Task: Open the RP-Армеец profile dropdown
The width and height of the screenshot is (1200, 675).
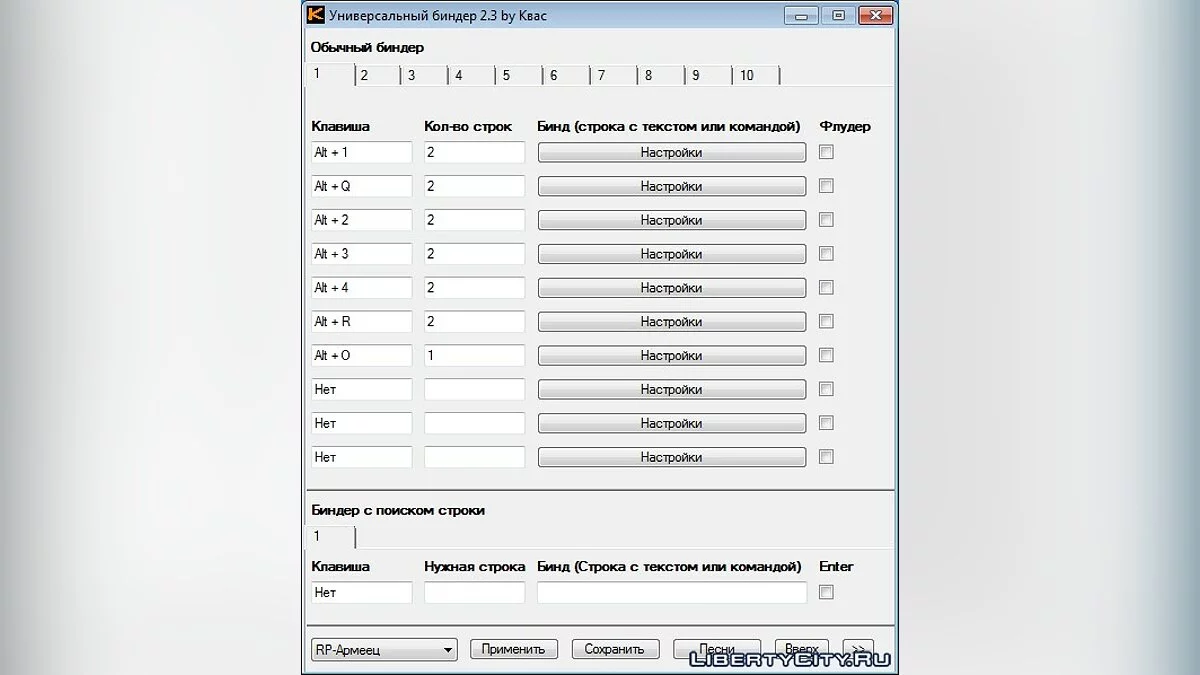Action: click(x=384, y=649)
